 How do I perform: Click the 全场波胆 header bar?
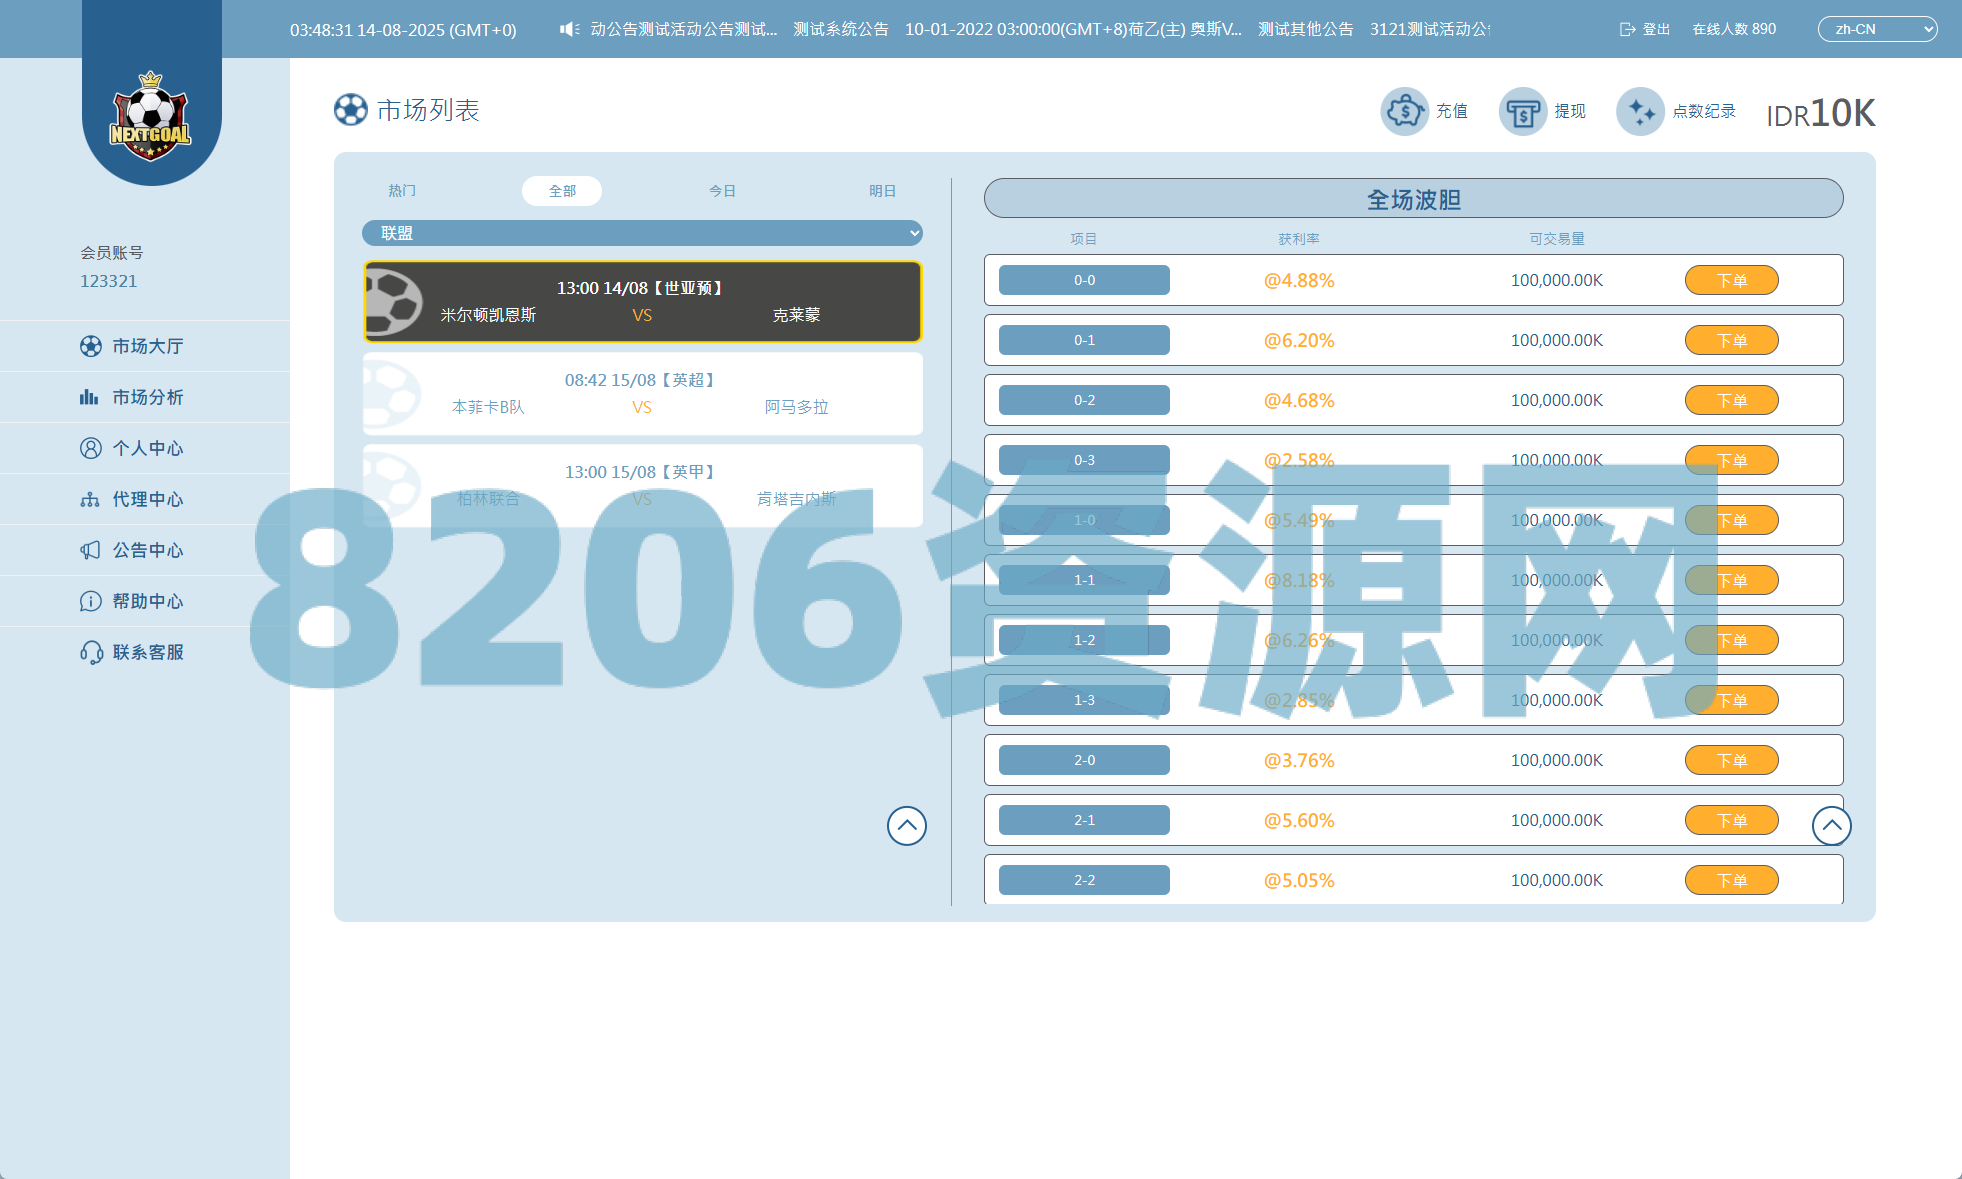tap(1413, 198)
